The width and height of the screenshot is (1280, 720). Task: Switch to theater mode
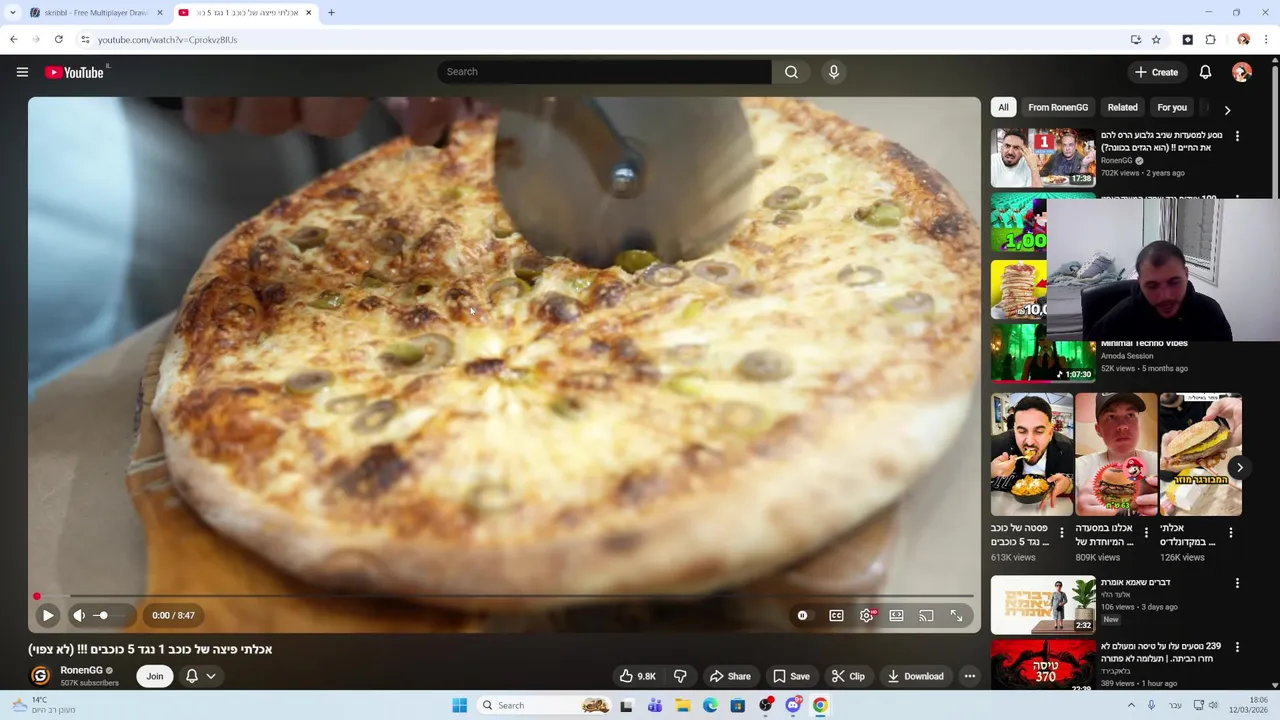pos(897,616)
